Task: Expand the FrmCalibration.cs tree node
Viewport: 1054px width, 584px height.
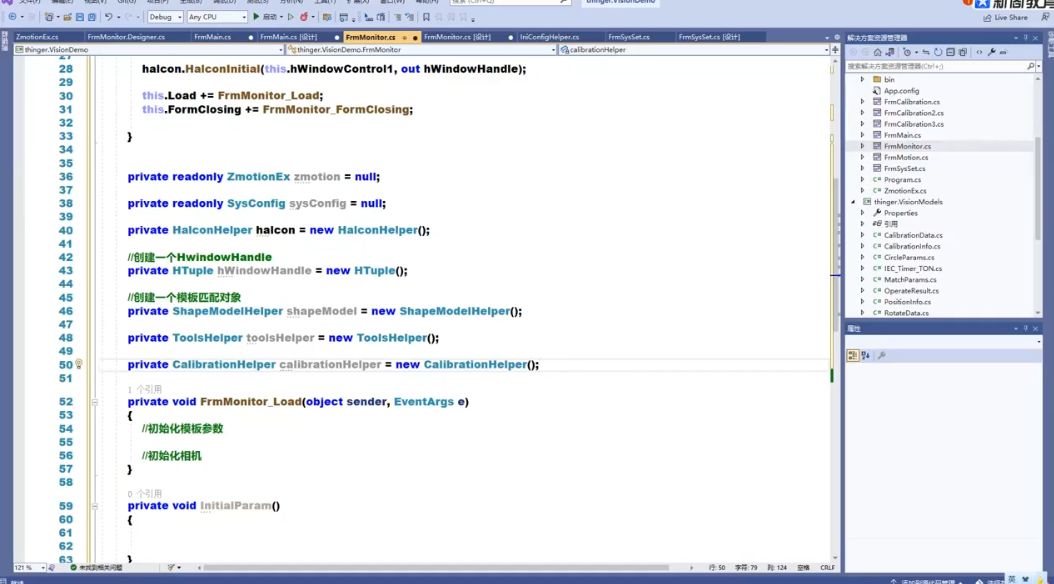Action: pyautogui.click(x=862, y=102)
